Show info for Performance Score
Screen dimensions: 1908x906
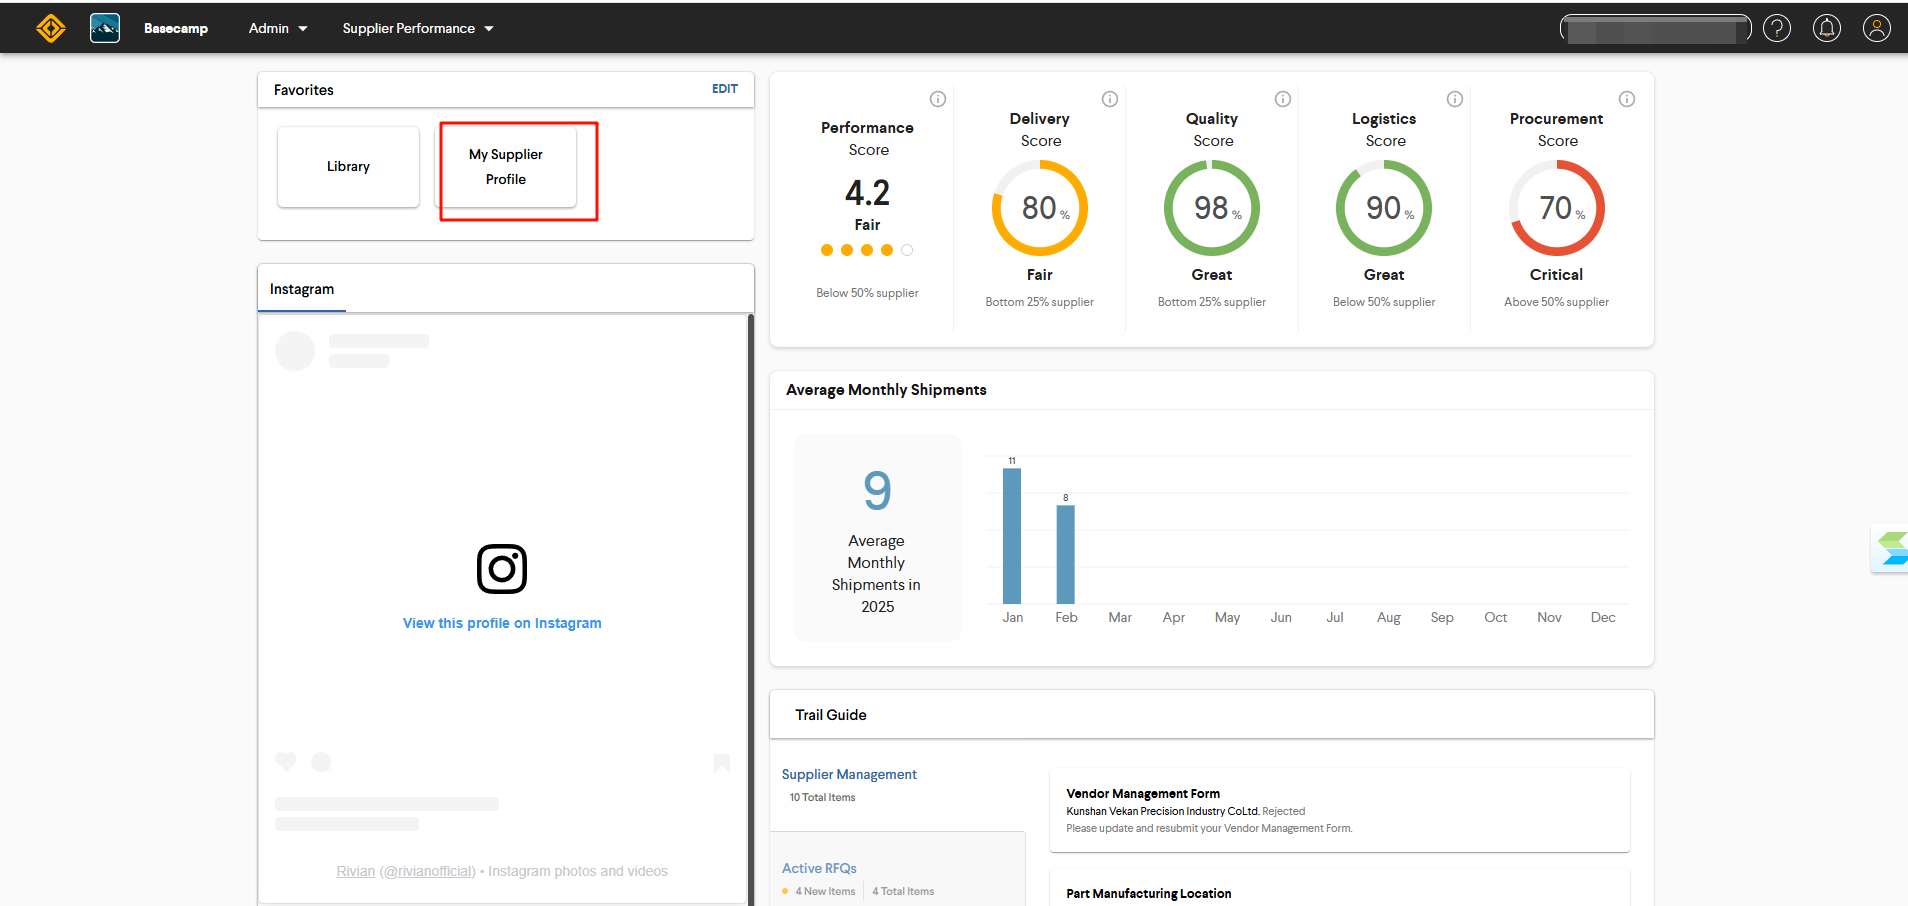[938, 99]
